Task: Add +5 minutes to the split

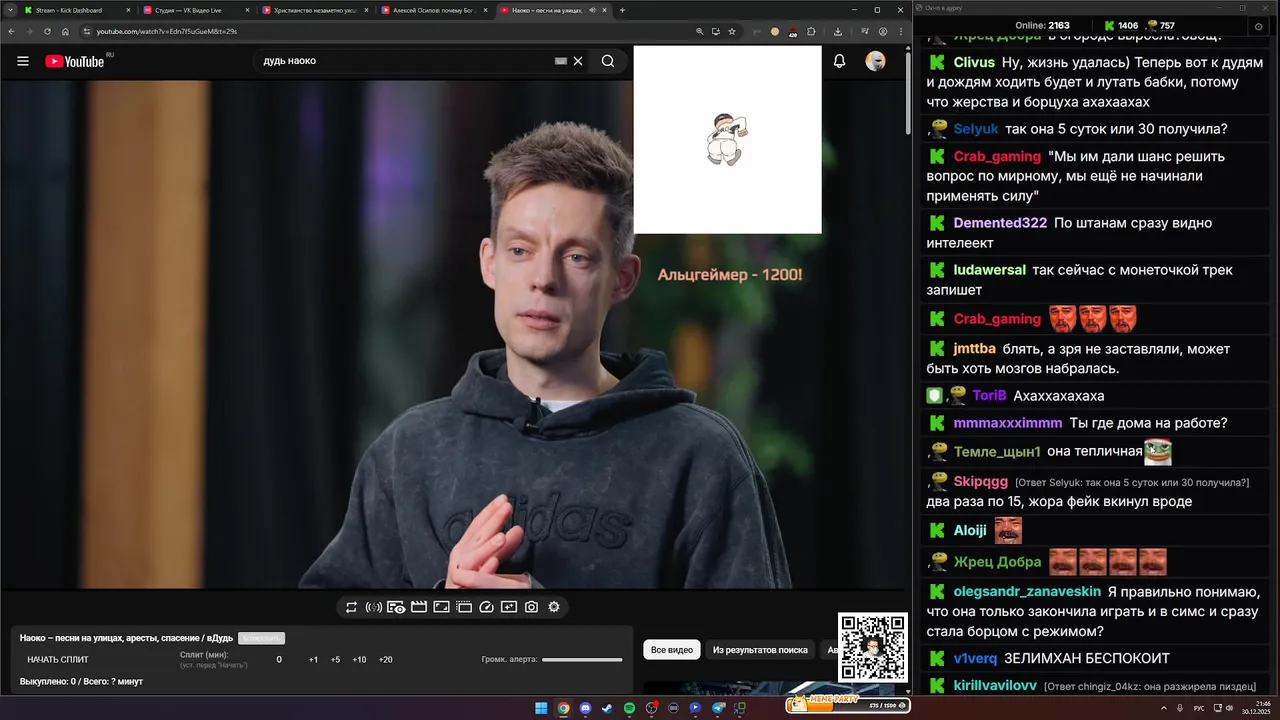Action: click(335, 660)
